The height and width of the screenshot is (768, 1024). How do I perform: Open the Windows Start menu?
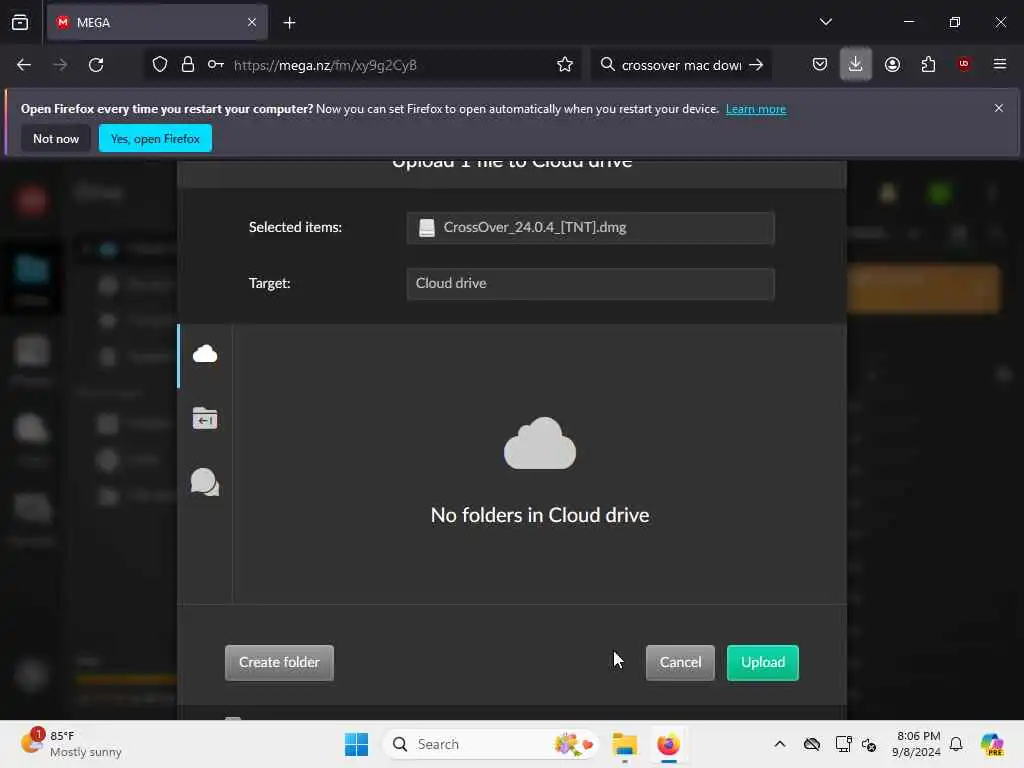(357, 744)
